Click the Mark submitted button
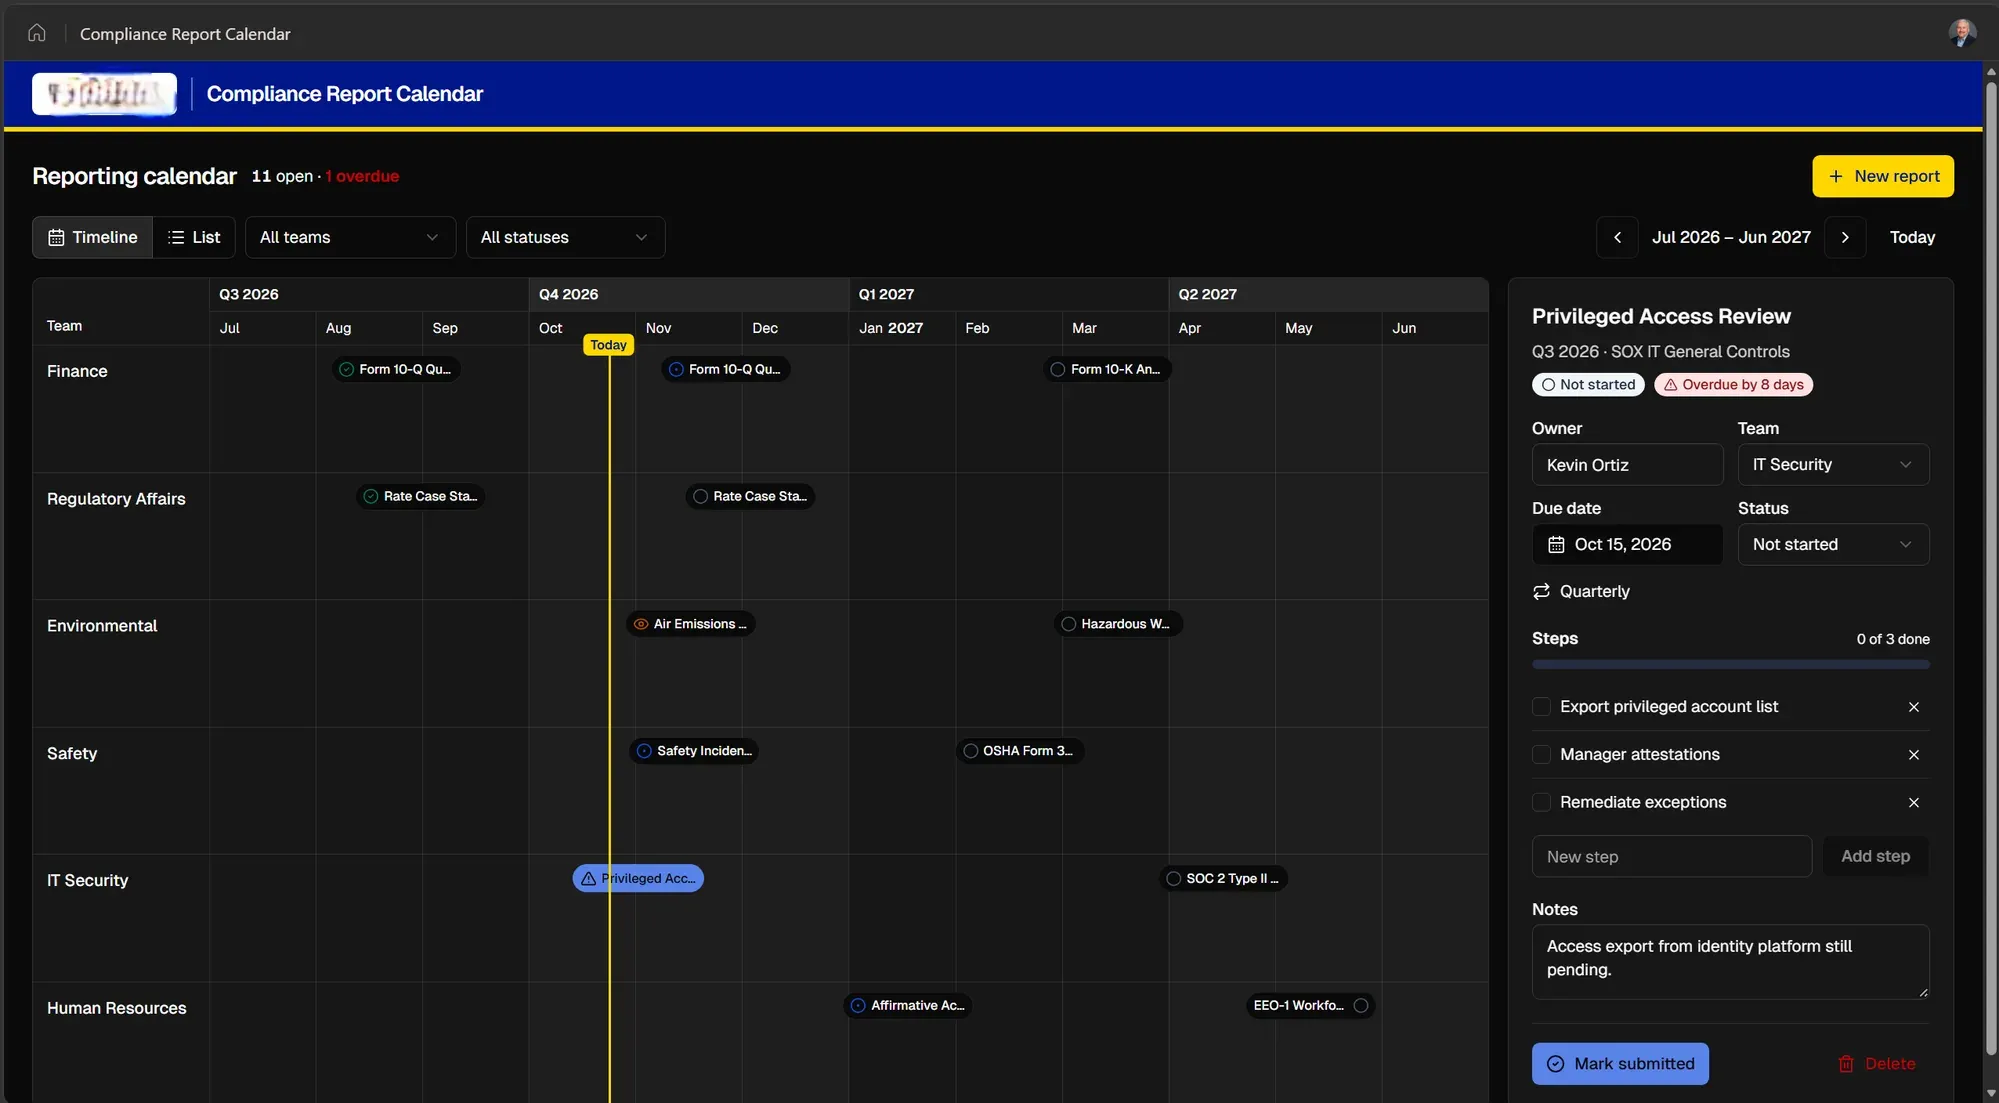Screen dimensions: 1999x1103 coord(1620,1064)
